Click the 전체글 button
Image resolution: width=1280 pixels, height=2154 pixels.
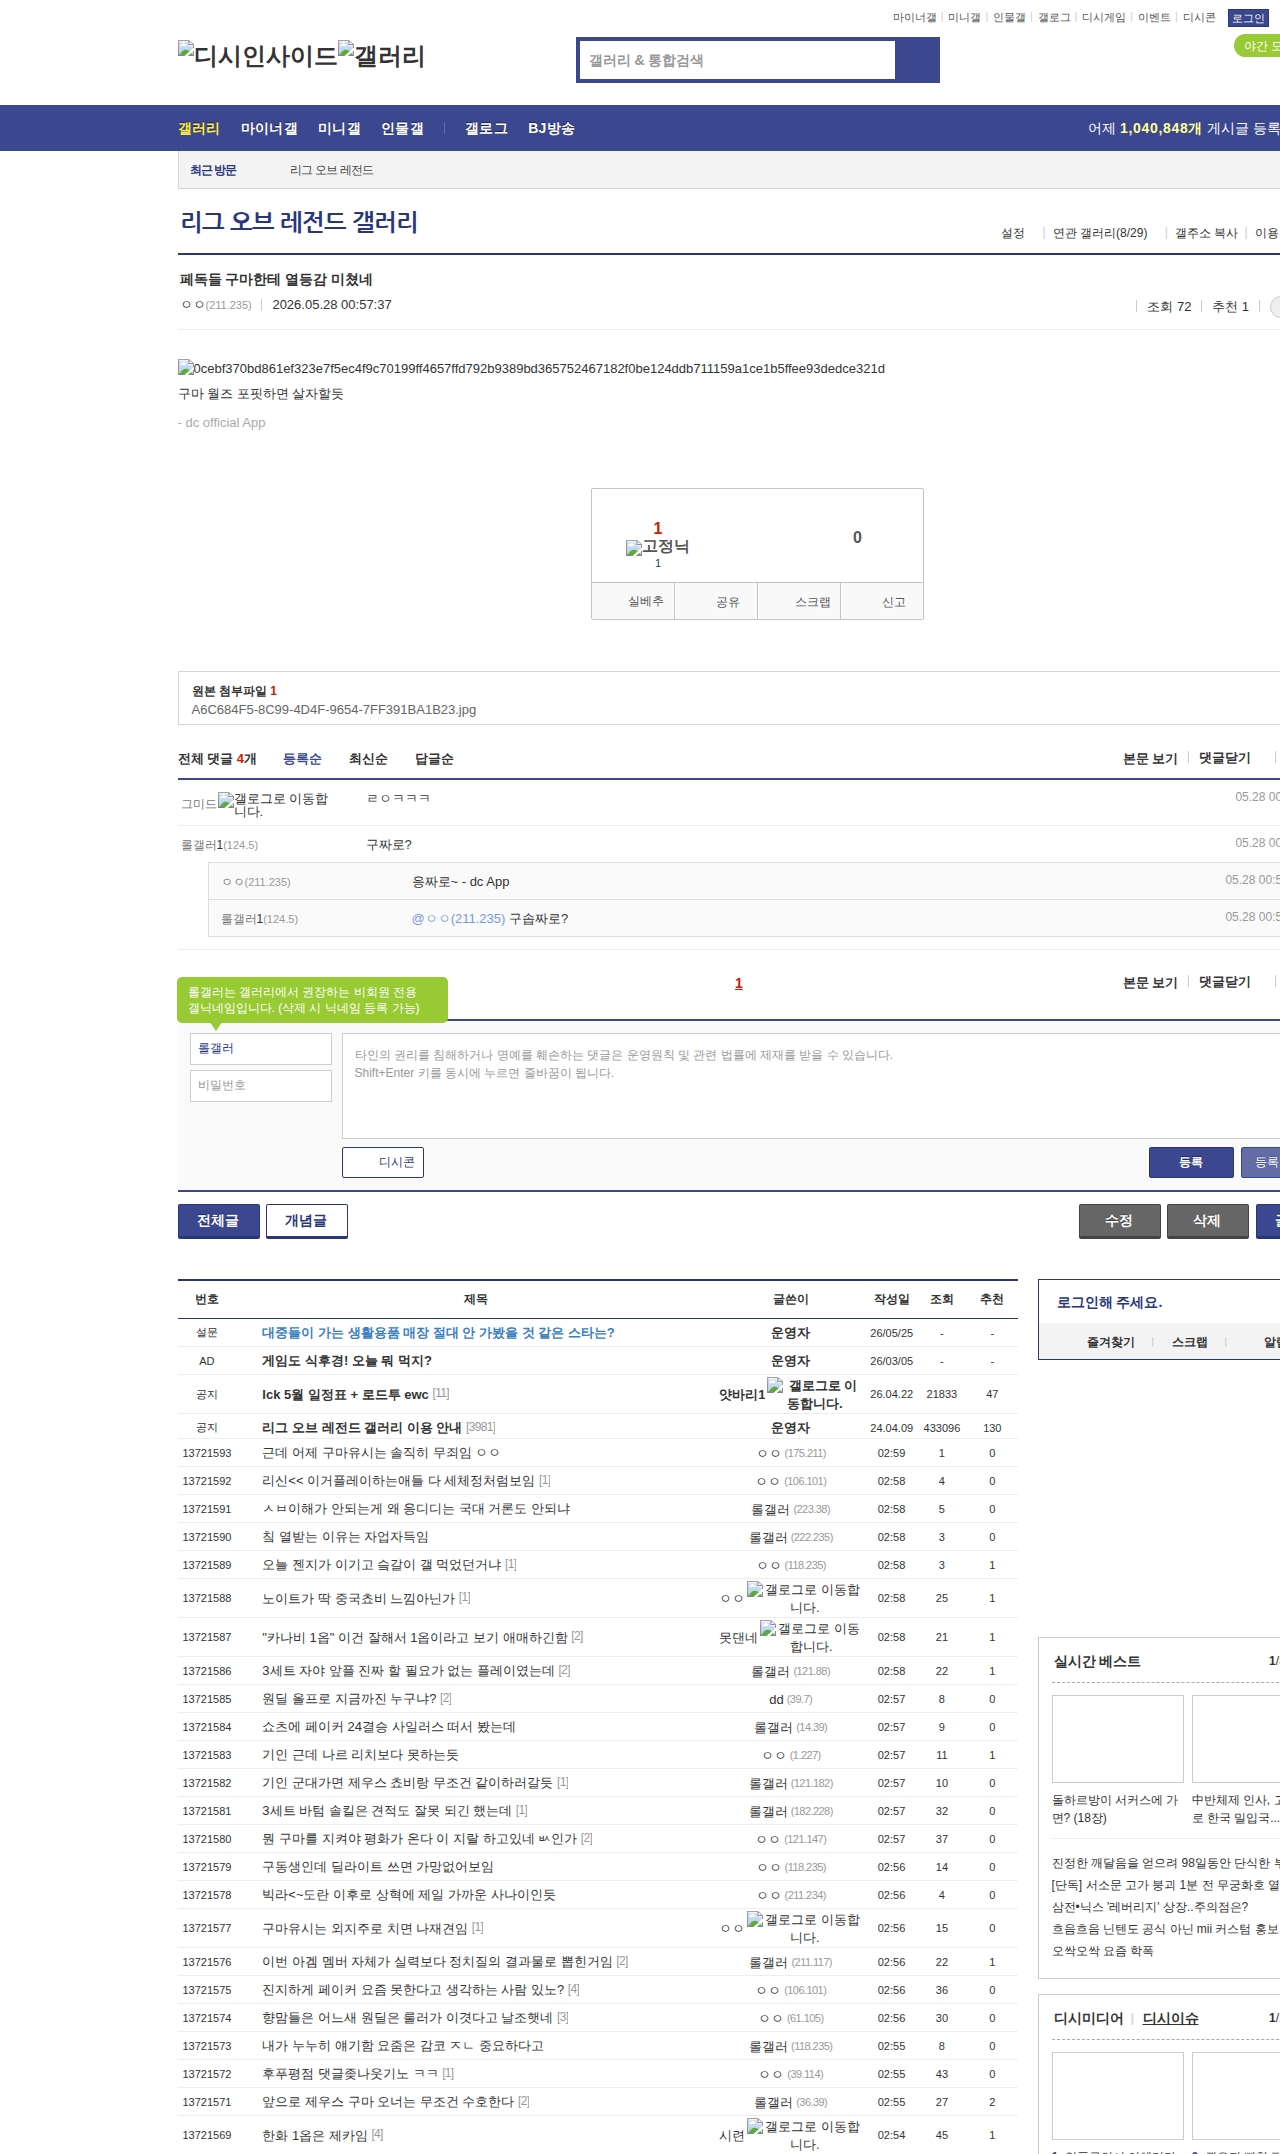(219, 1221)
